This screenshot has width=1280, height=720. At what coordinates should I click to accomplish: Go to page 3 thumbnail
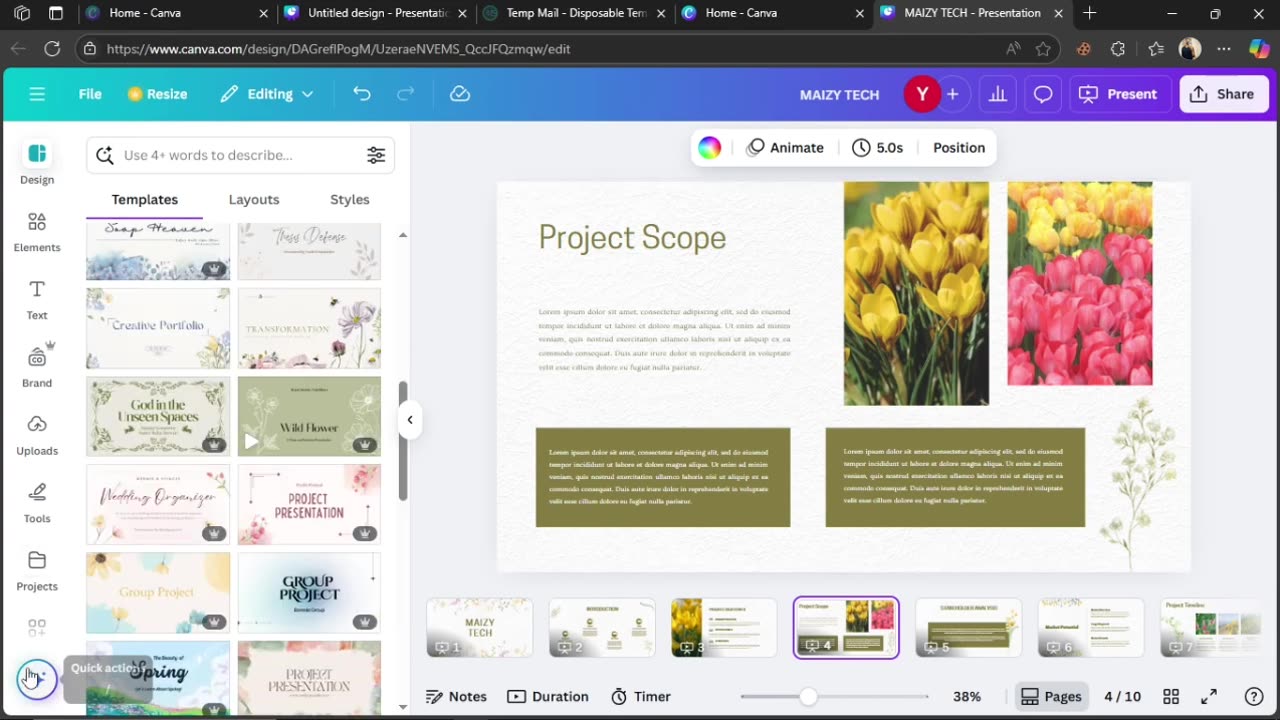(x=724, y=628)
